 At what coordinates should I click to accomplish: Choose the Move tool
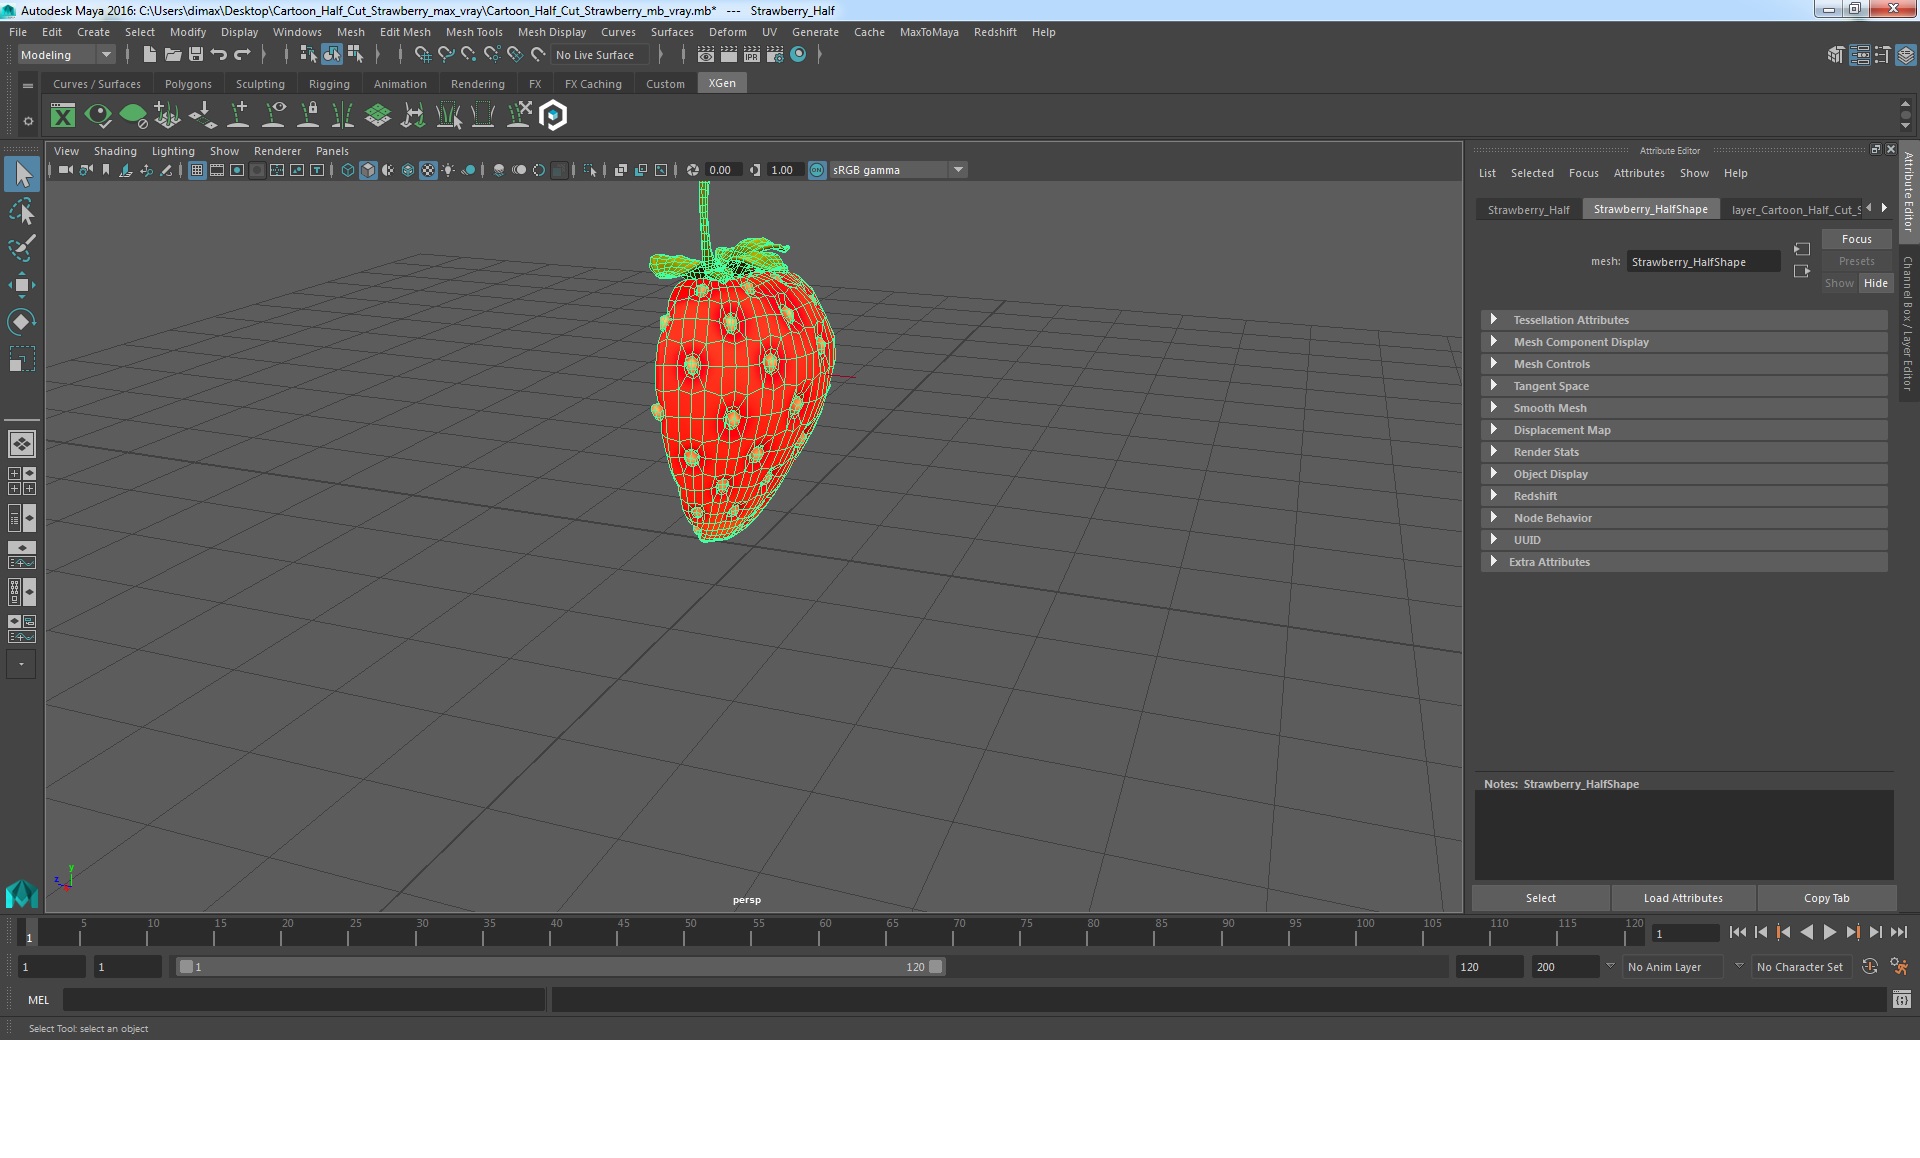coord(22,285)
